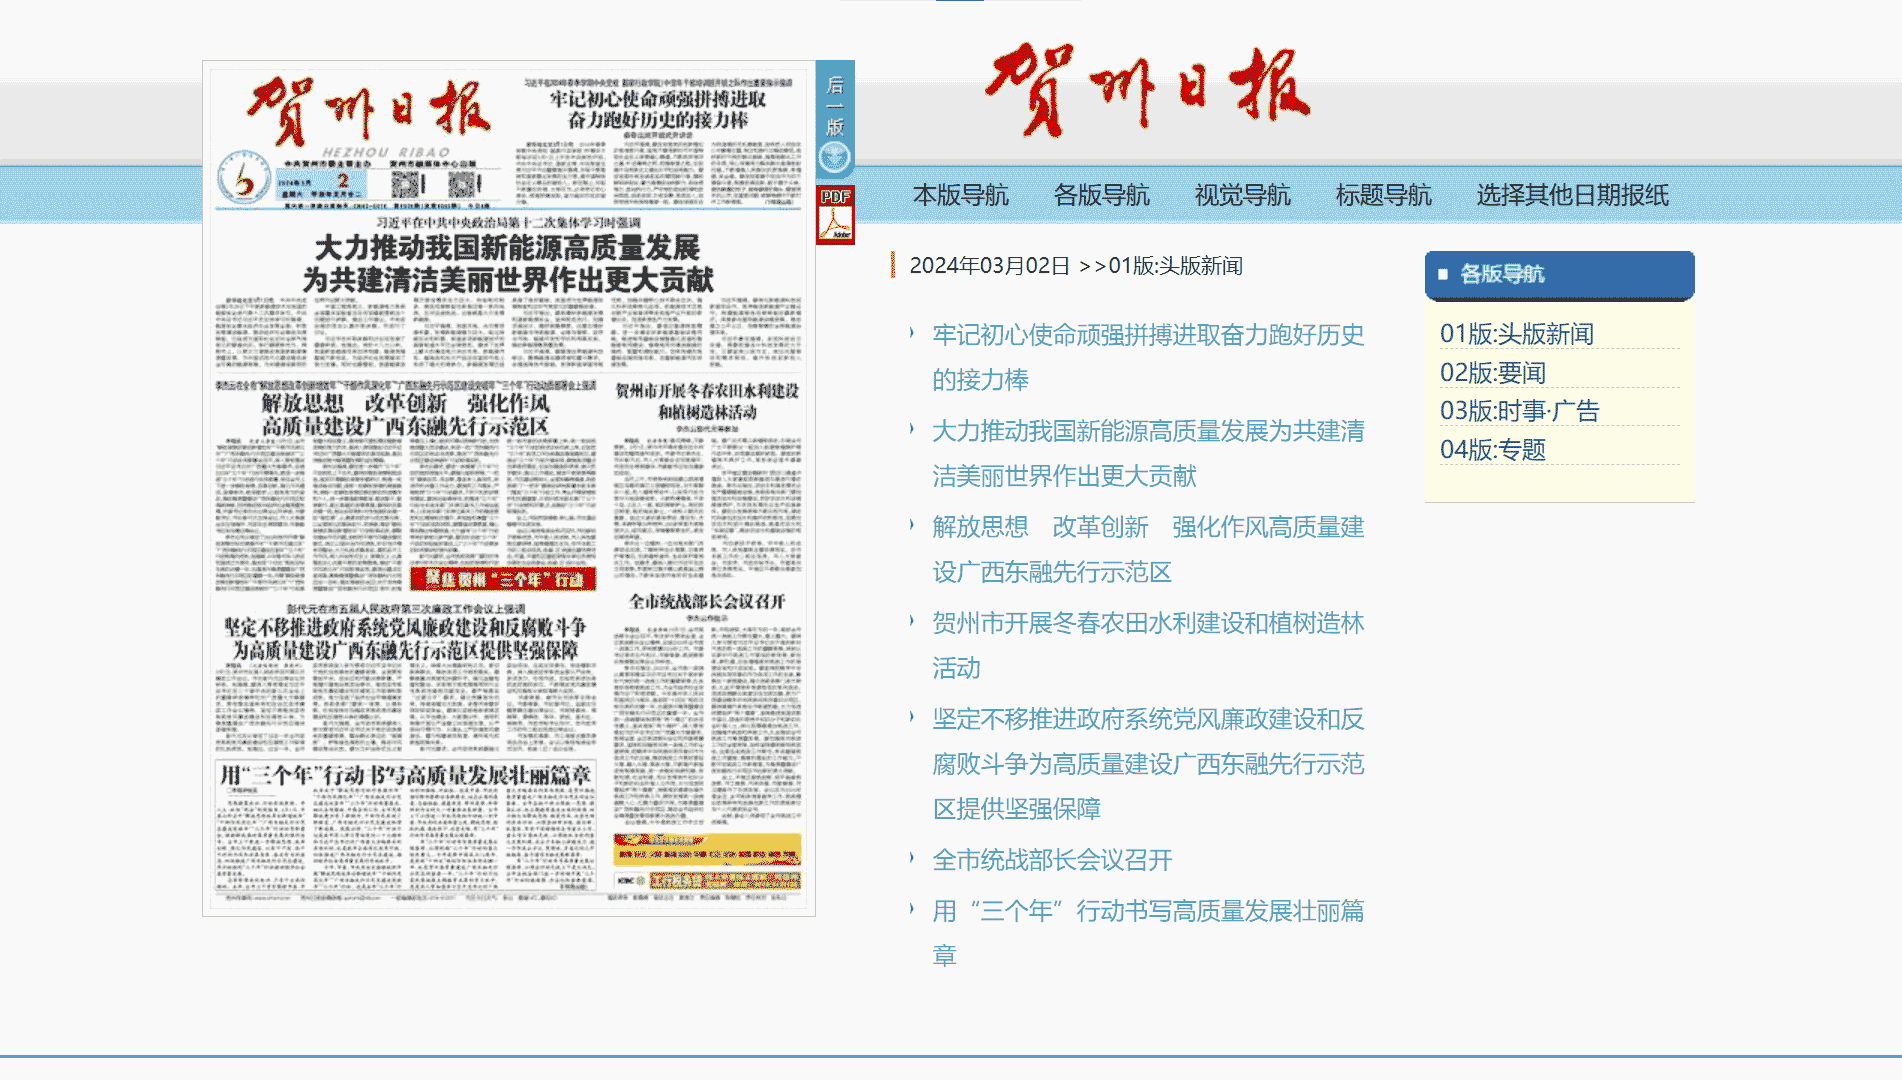Screen dimensions: 1902x1080
Task: Click the 全市统战部长会议召开 section on the page image
Action: tap(707, 601)
